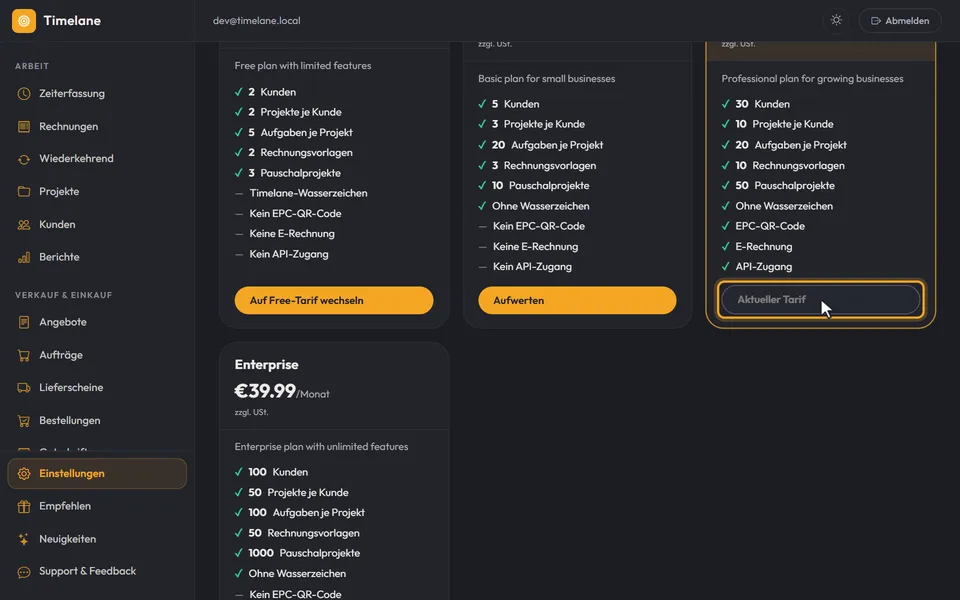Click the Aktueller Tarif button
The height and width of the screenshot is (600, 960).
820,299
